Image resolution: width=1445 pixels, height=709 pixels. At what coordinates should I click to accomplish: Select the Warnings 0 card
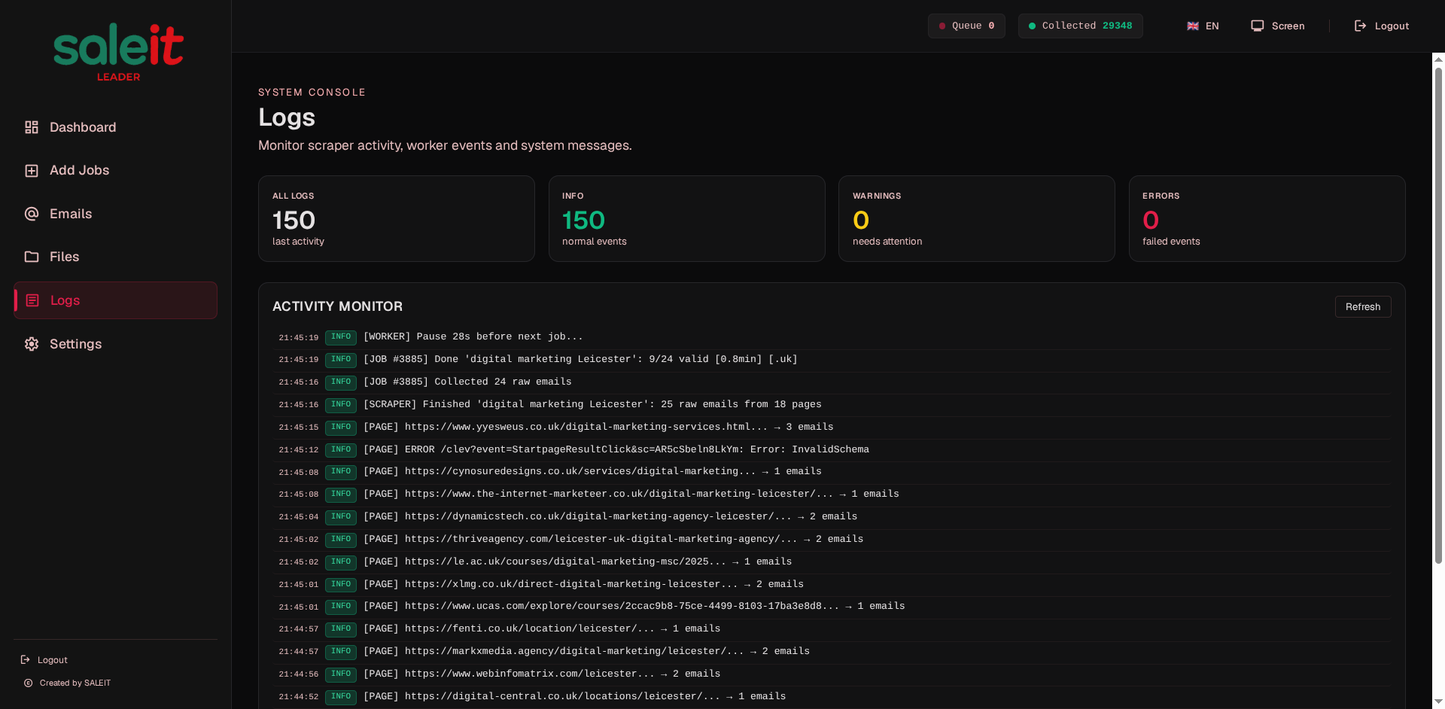pyautogui.click(x=977, y=219)
